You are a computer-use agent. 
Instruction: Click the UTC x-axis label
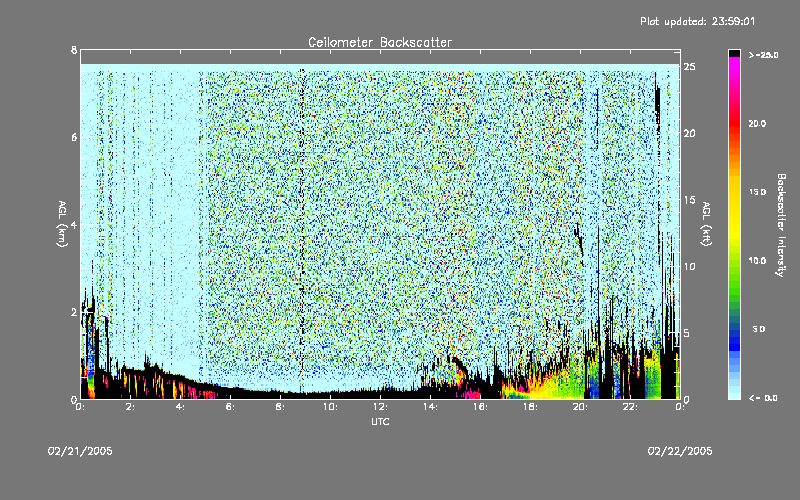pos(380,421)
